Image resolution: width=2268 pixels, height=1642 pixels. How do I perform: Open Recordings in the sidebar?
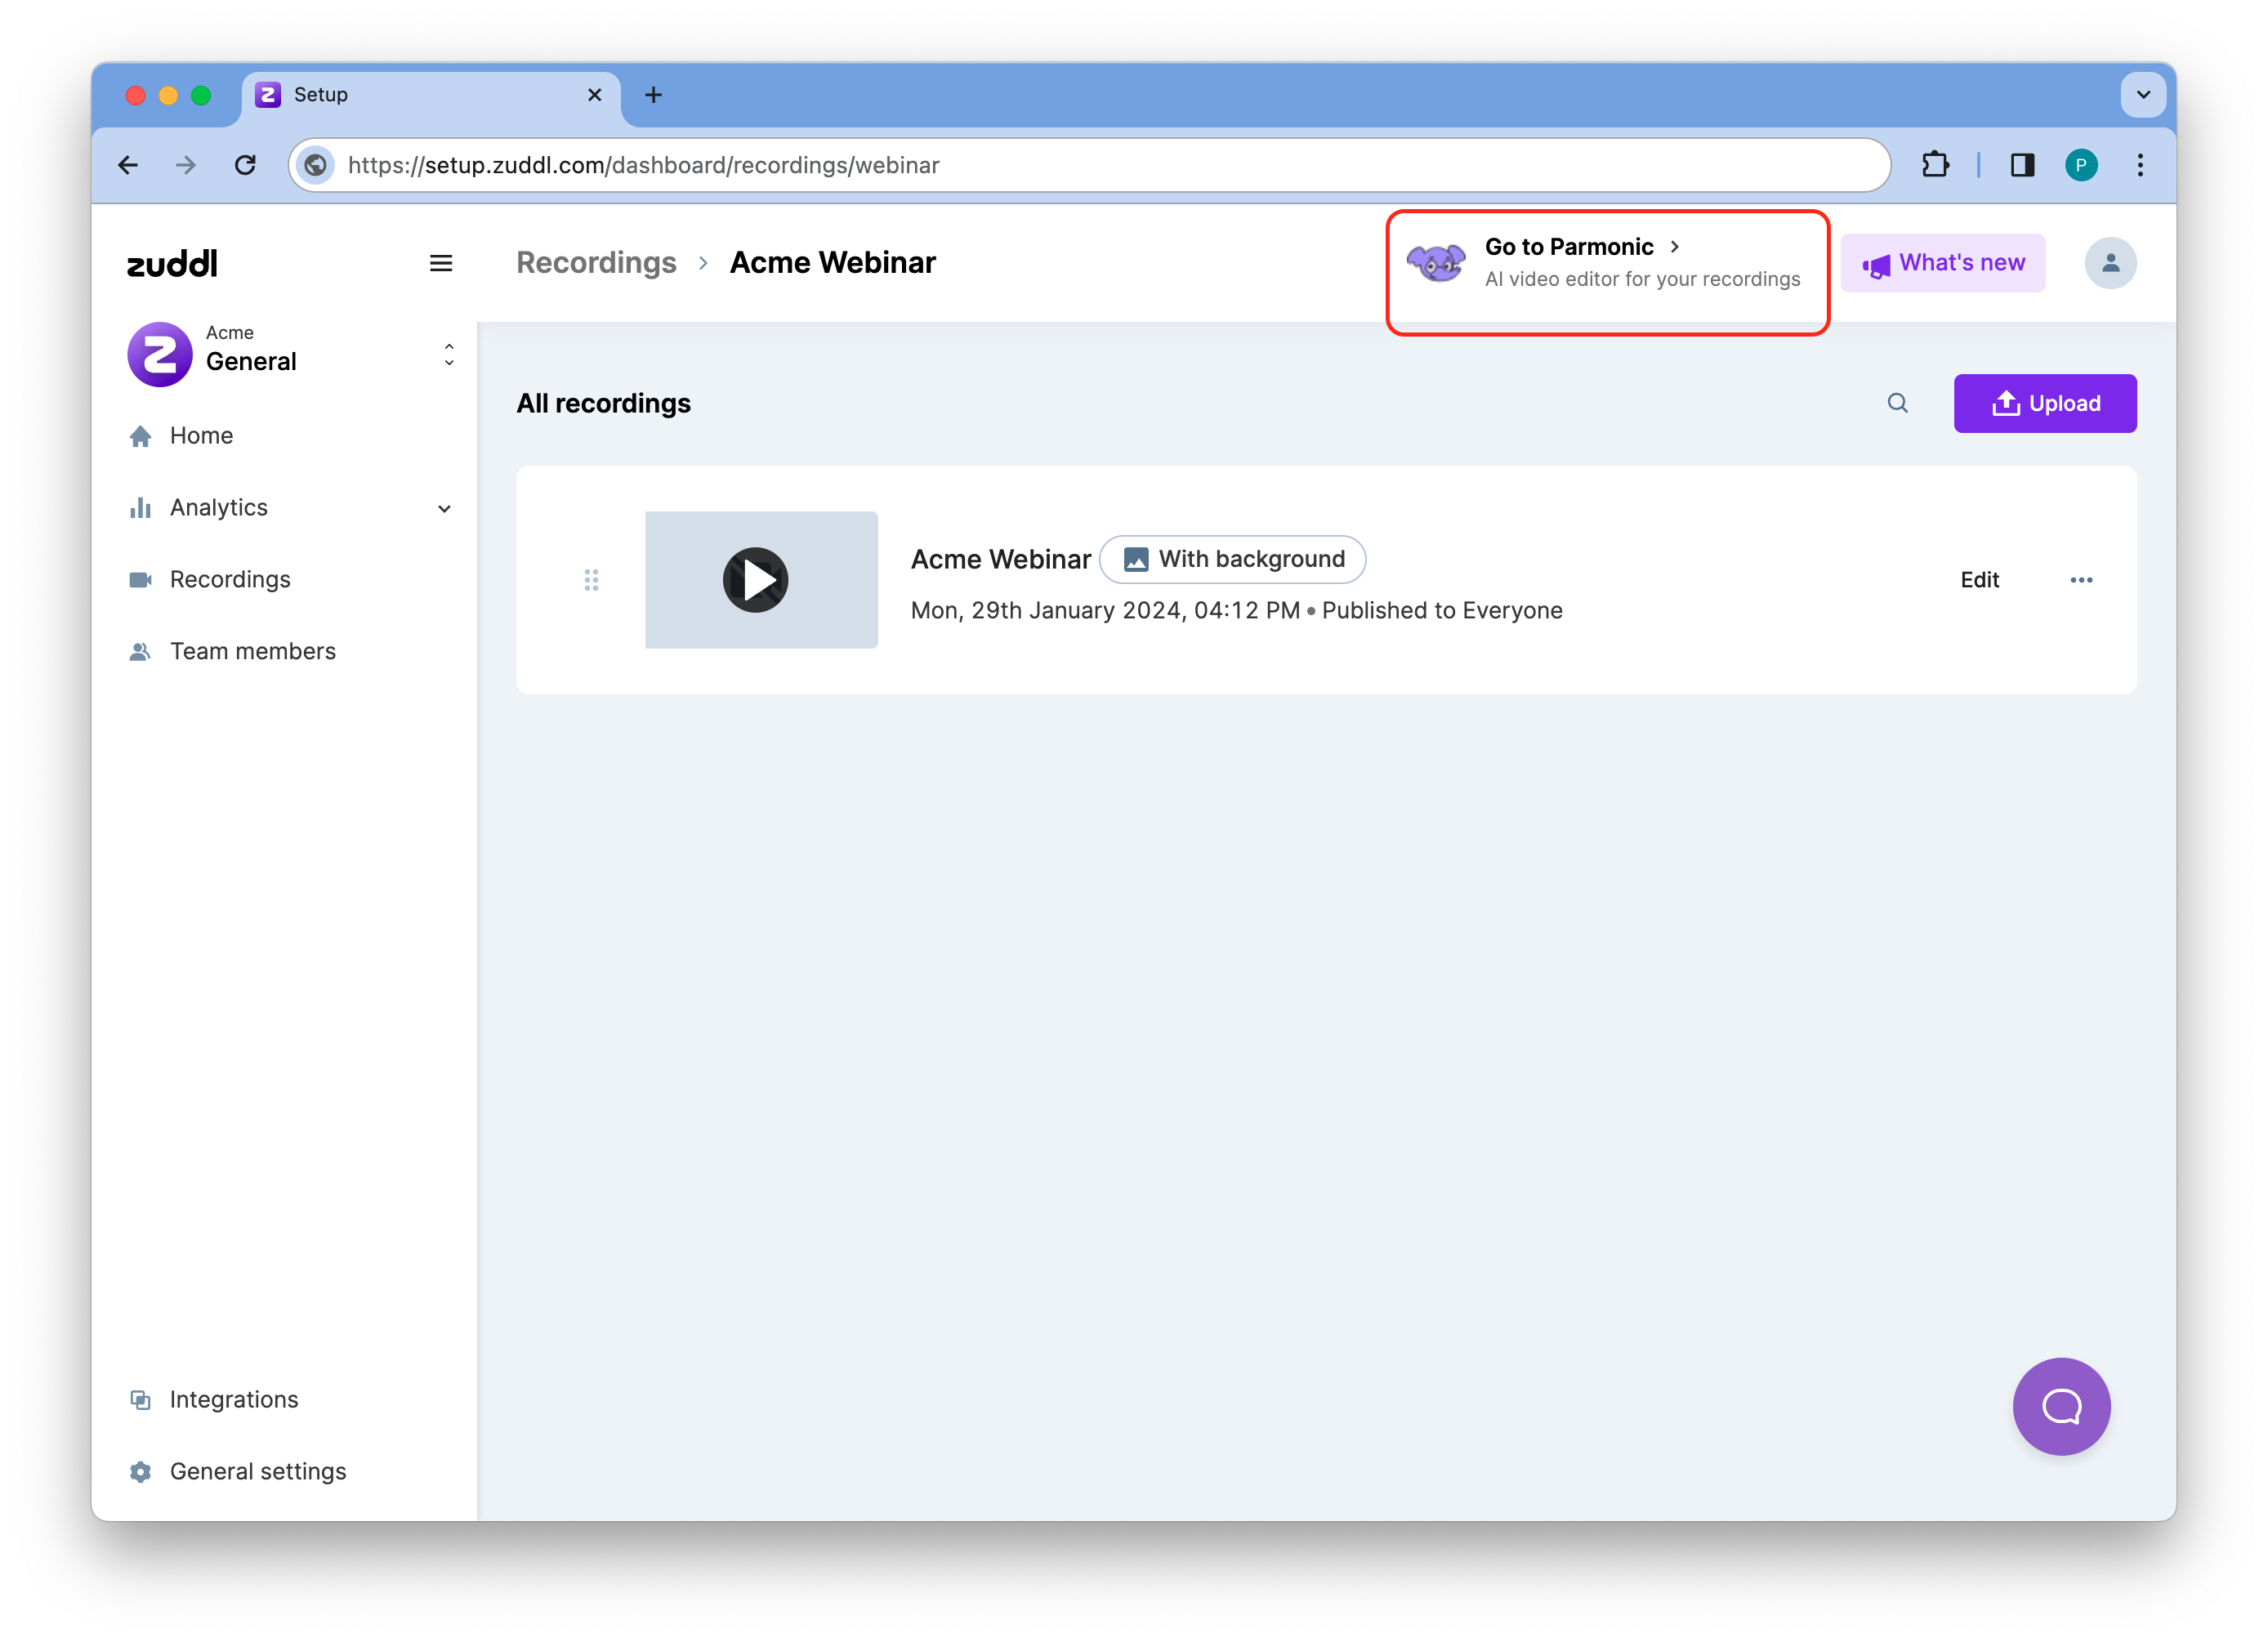(230, 580)
